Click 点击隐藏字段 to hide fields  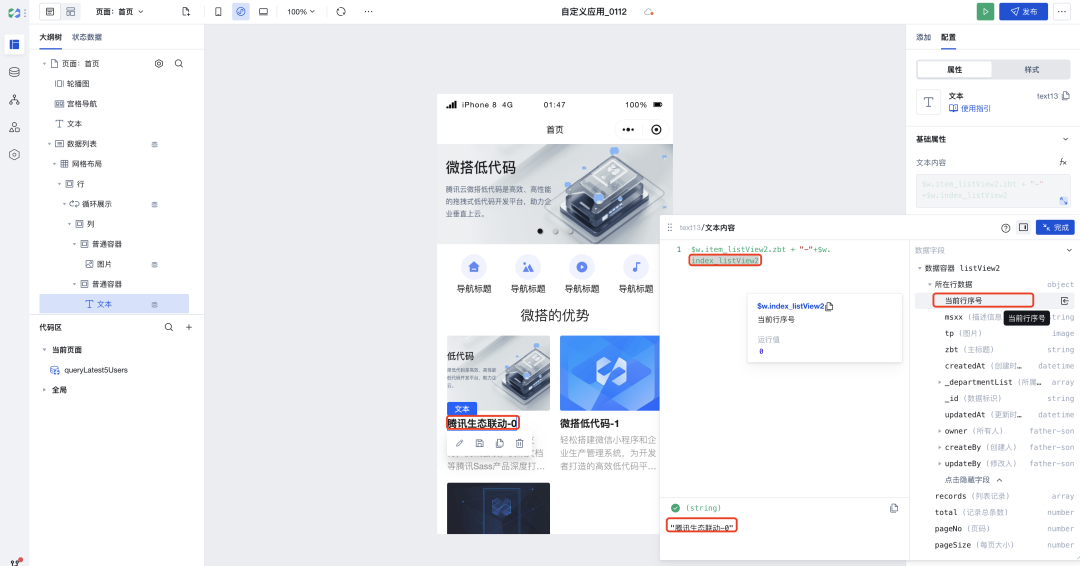pos(973,480)
